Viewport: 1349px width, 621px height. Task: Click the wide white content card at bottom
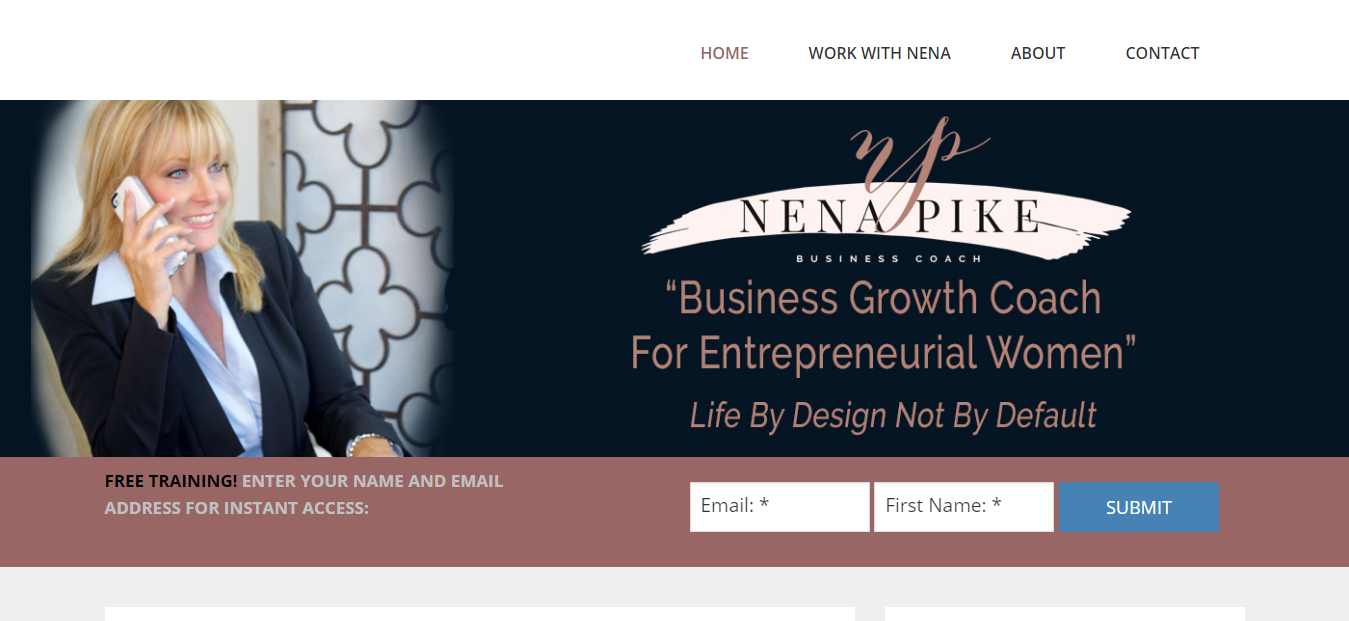tap(479, 613)
